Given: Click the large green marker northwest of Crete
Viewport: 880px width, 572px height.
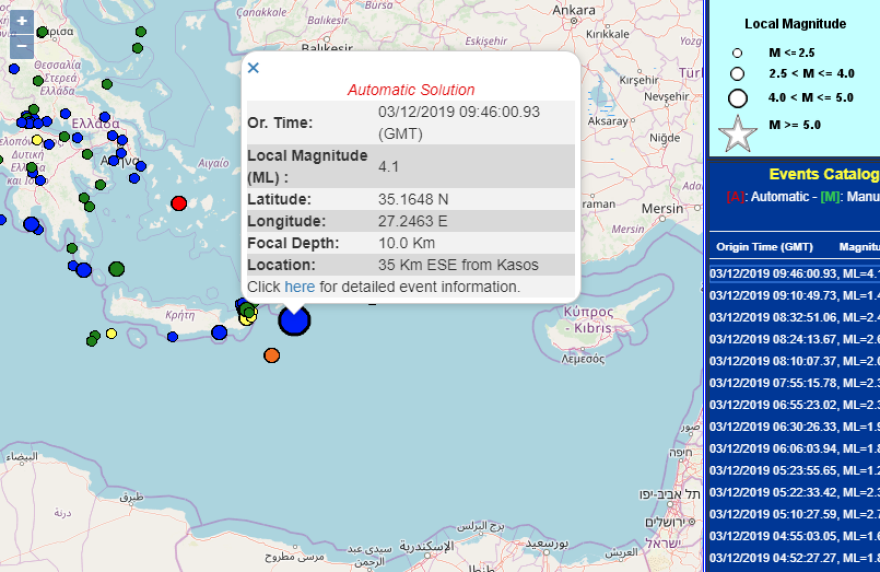Looking at the screenshot, I should [116, 269].
